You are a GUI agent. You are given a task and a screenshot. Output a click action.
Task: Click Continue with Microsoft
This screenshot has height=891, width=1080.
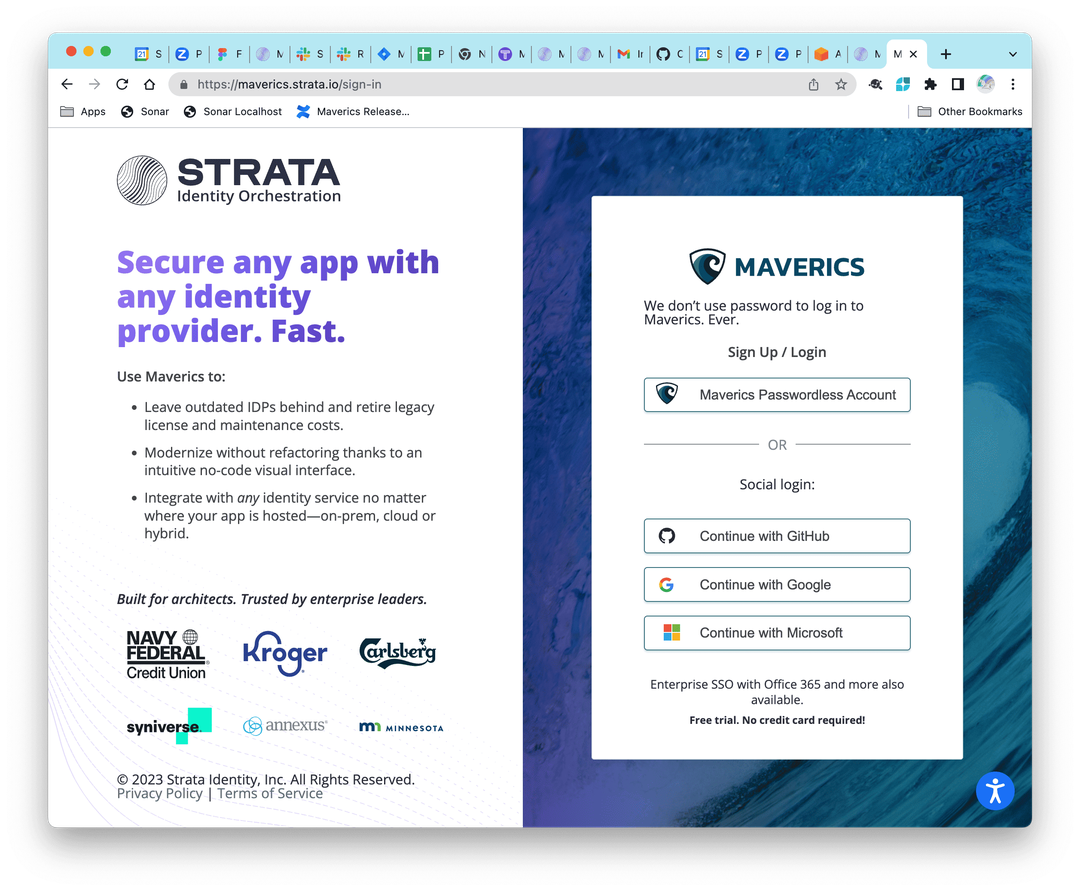pyautogui.click(x=777, y=633)
